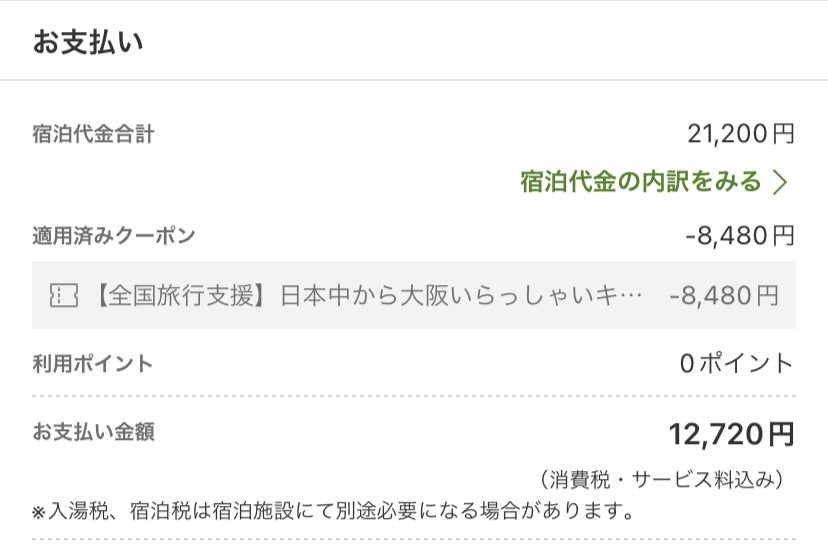Open the 宿泊代金の内訳をみる link
The image size is (828, 550).
pyautogui.click(x=654, y=182)
